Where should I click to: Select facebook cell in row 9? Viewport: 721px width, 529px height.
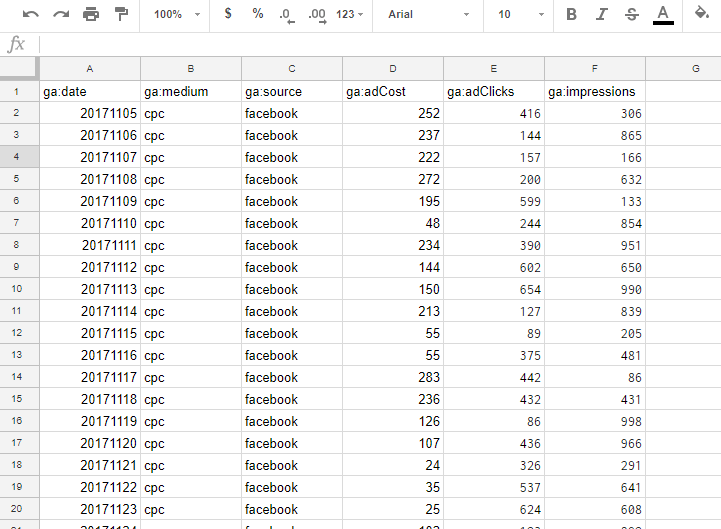tap(292, 267)
